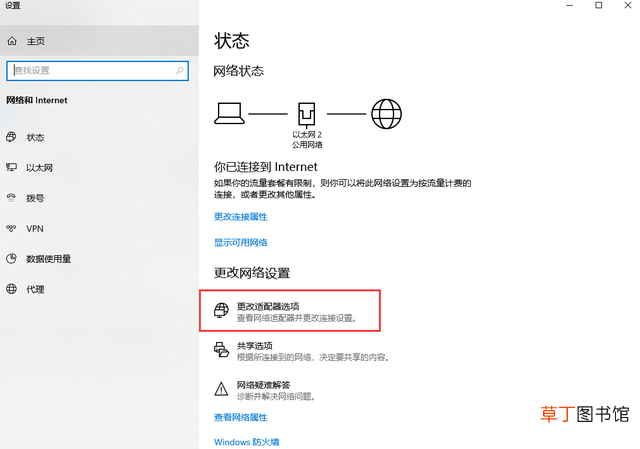
Task: Focus the 查找设置 search field
Action: coord(98,71)
